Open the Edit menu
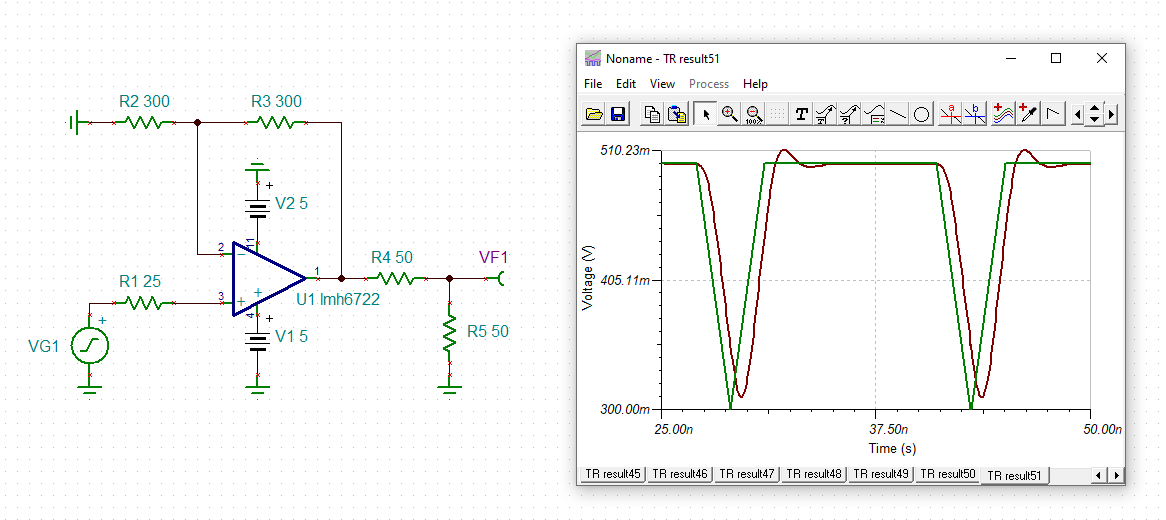 coord(625,84)
